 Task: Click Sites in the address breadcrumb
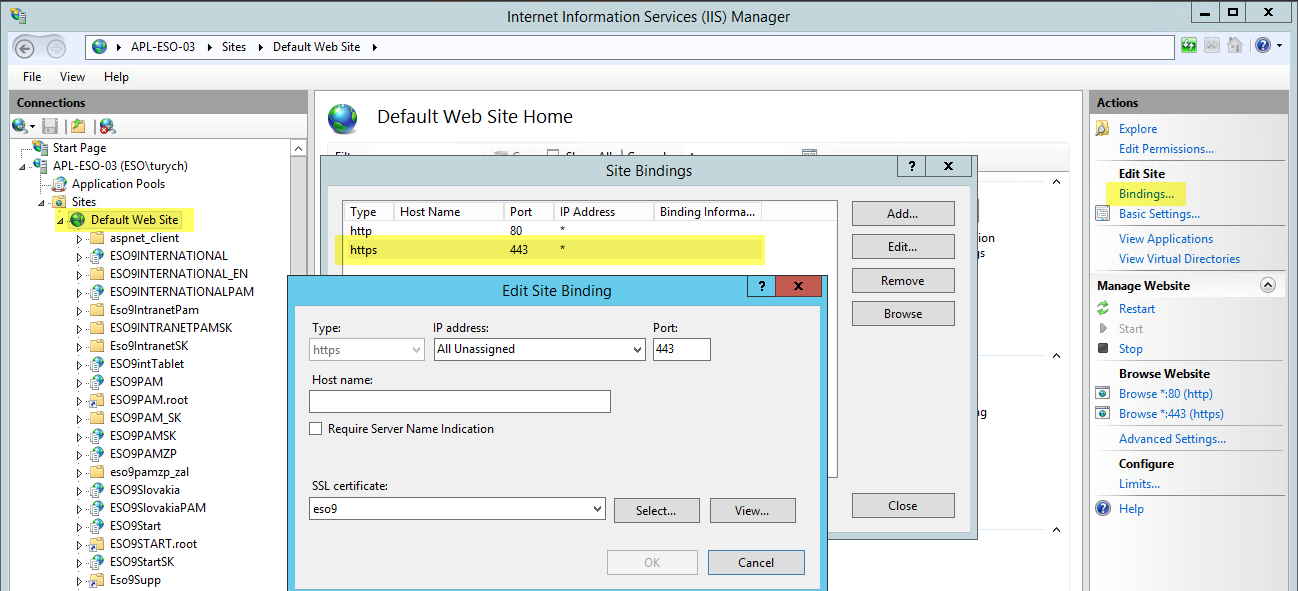click(x=234, y=47)
